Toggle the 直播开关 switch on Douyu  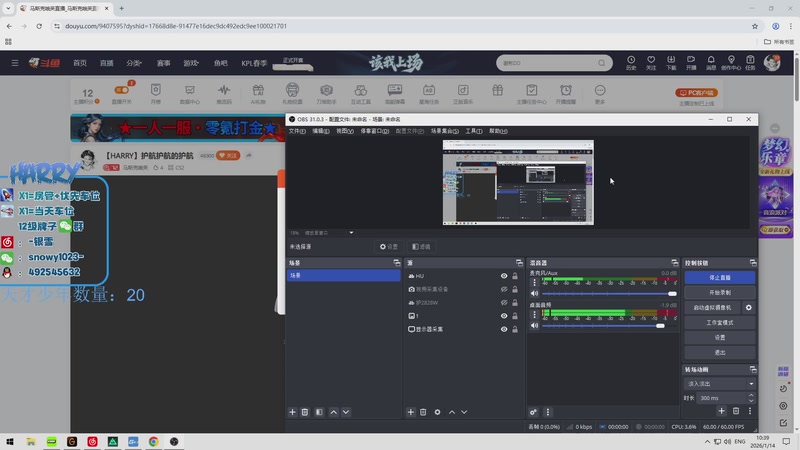coord(122,90)
